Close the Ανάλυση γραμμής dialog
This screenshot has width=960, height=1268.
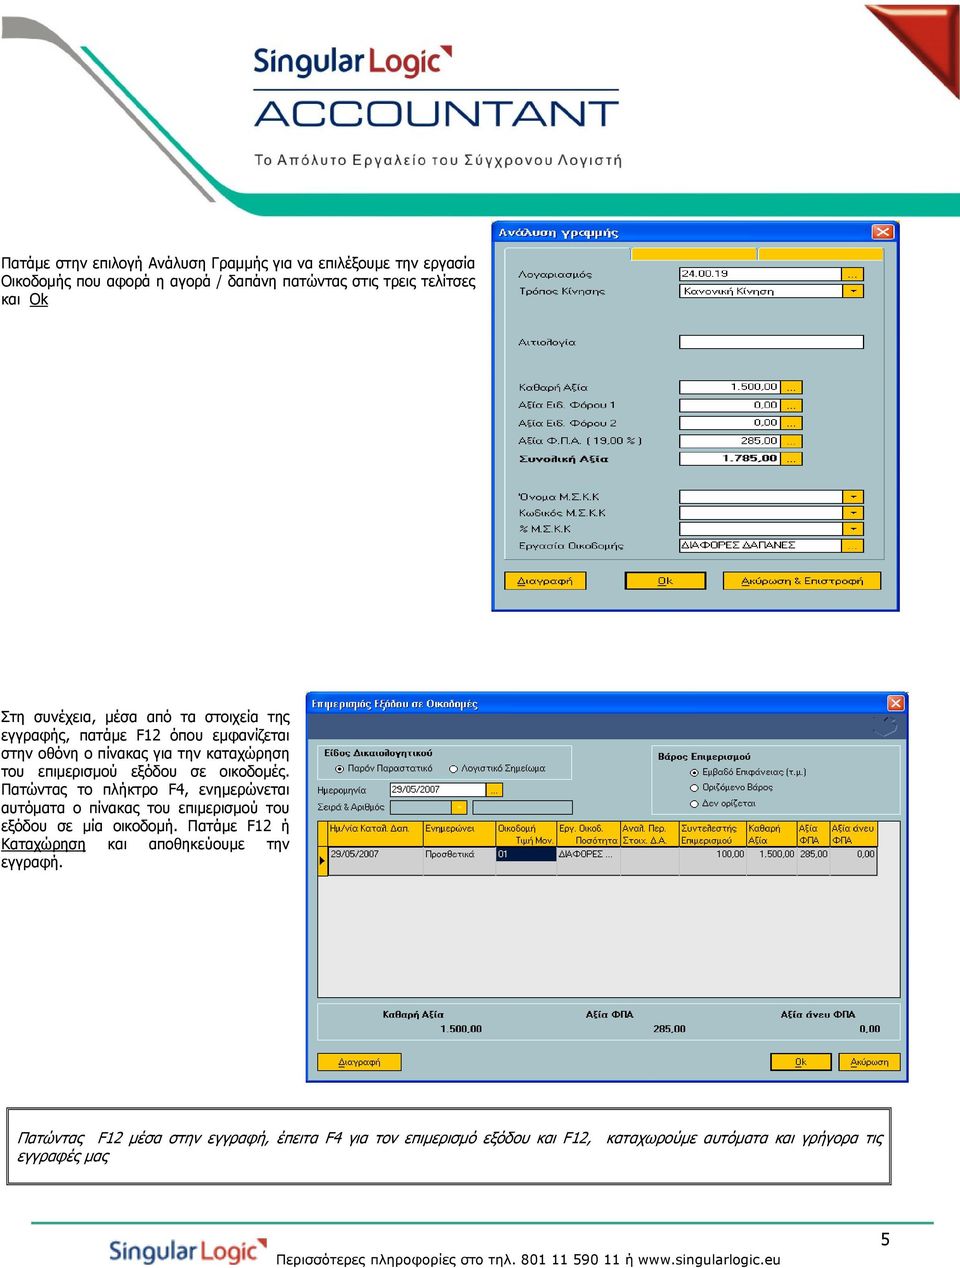[882, 232]
